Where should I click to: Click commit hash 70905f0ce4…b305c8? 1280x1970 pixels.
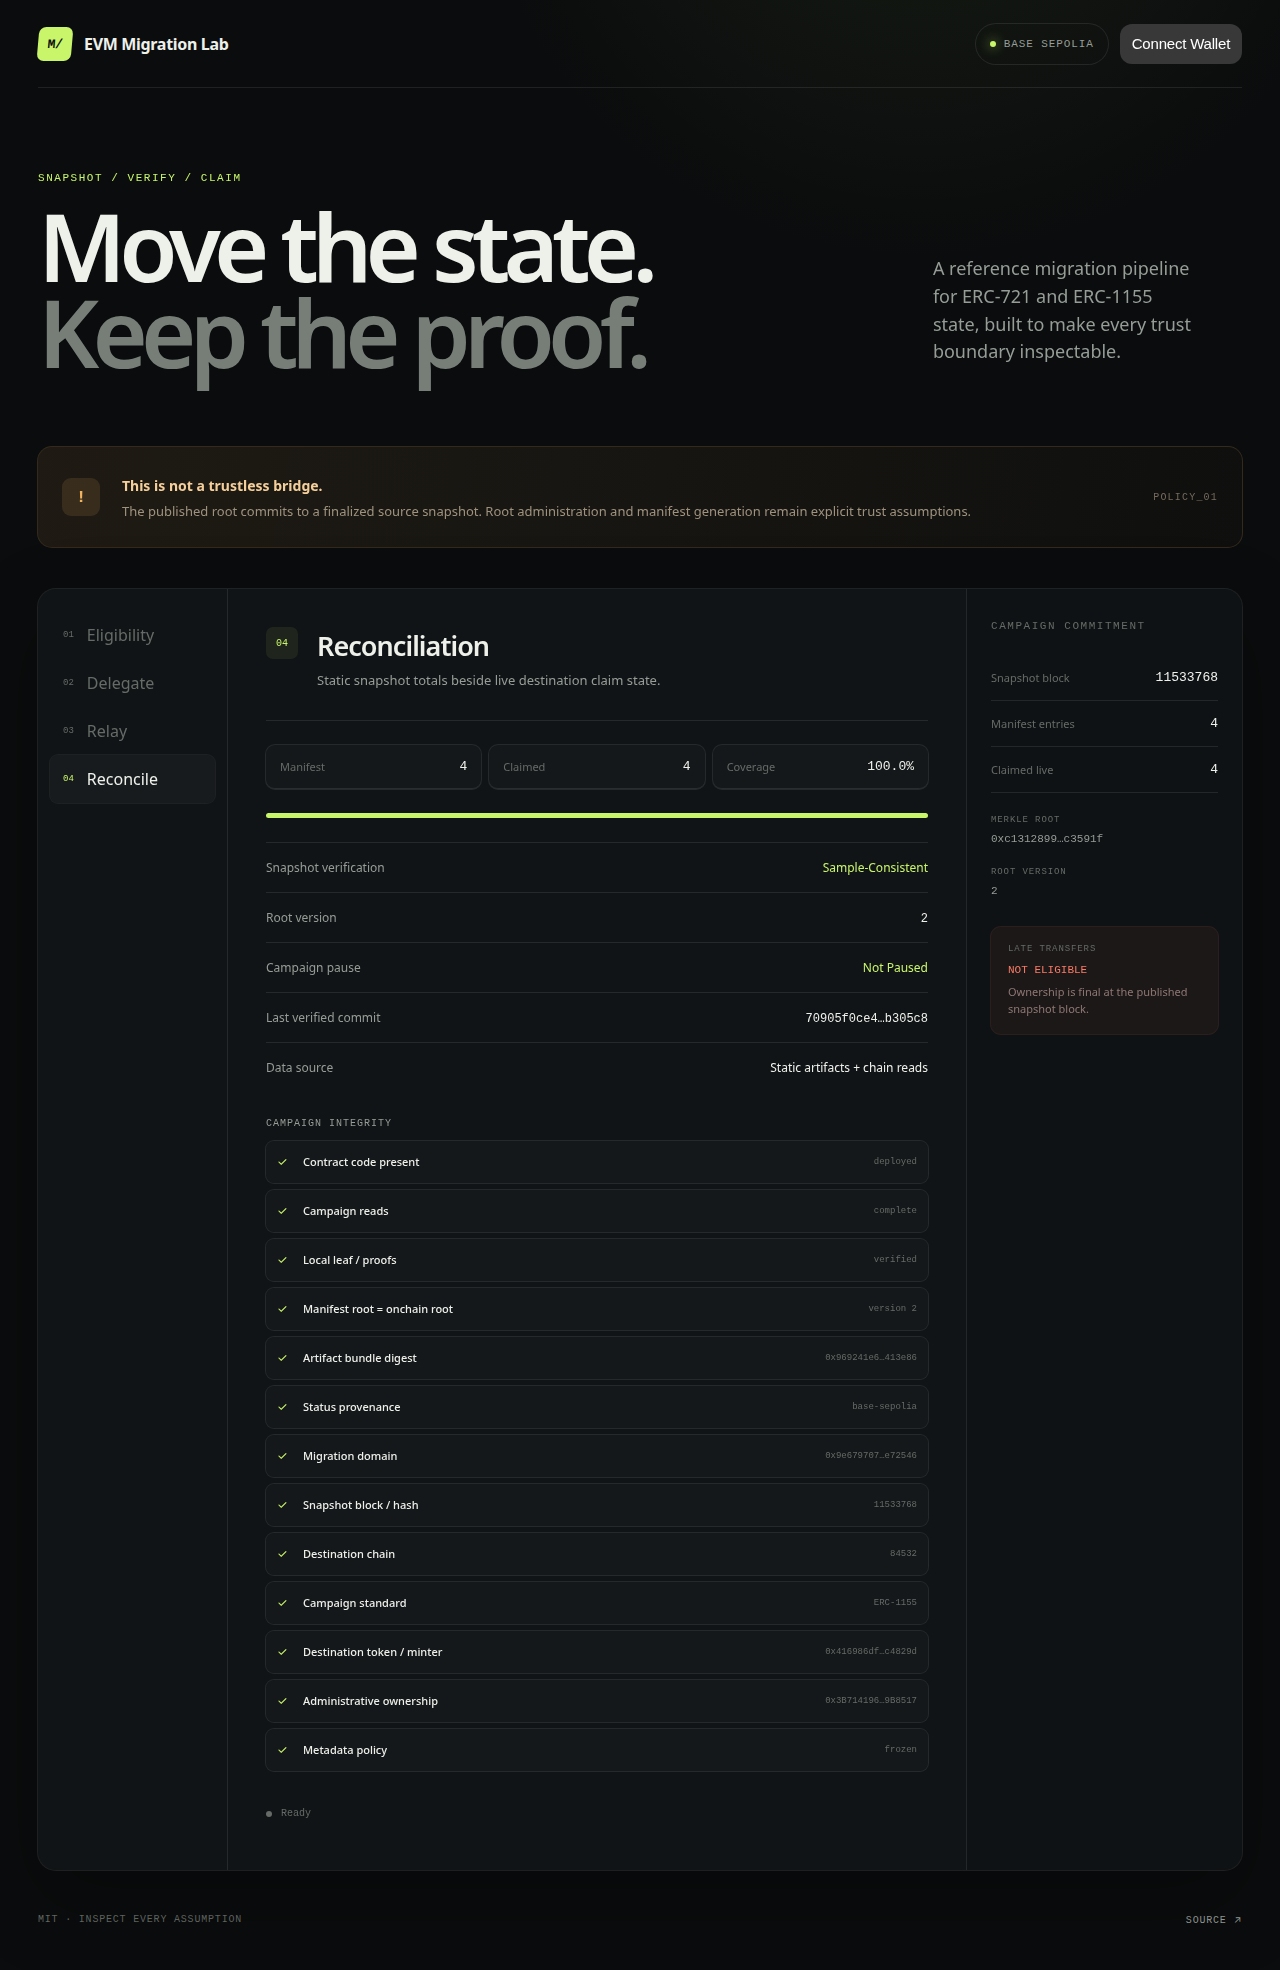(x=866, y=1018)
